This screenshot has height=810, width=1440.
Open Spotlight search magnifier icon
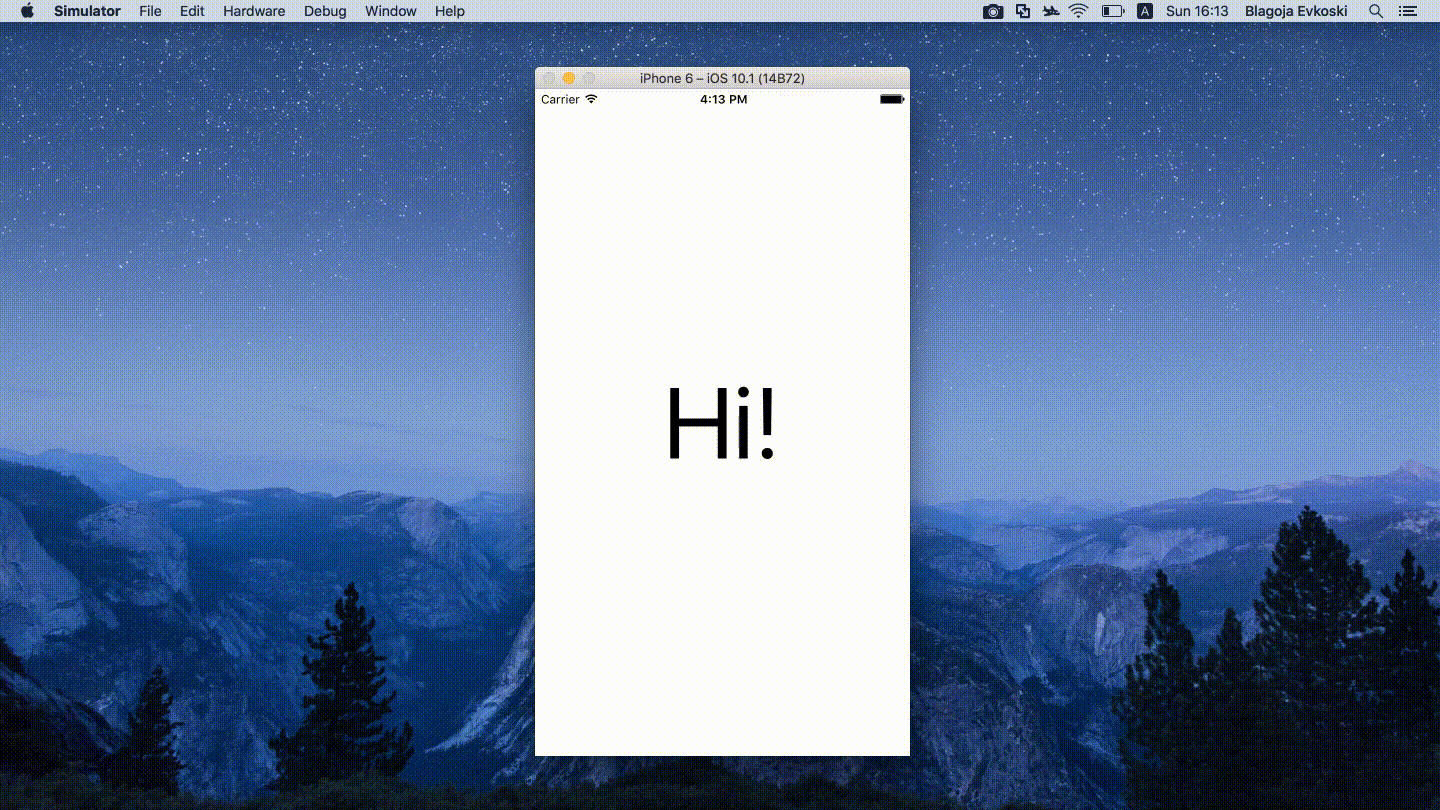1376,11
